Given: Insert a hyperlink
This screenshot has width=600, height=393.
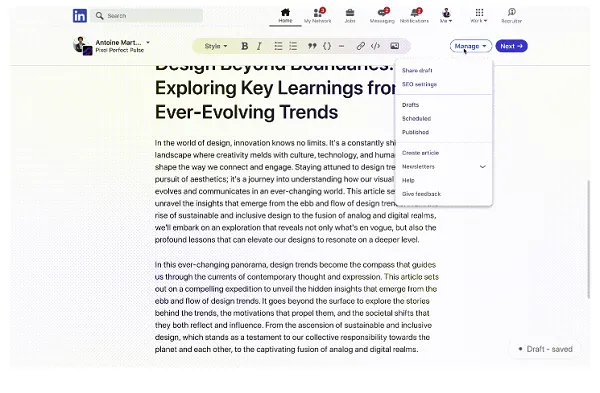Looking at the screenshot, I should [360, 46].
